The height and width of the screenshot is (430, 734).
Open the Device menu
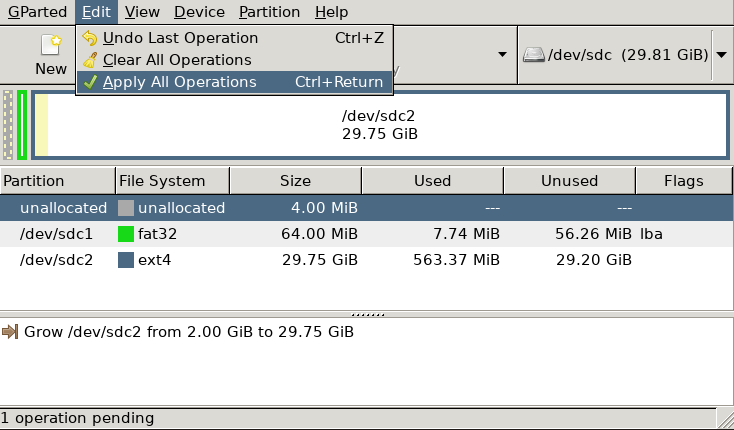[x=199, y=12]
